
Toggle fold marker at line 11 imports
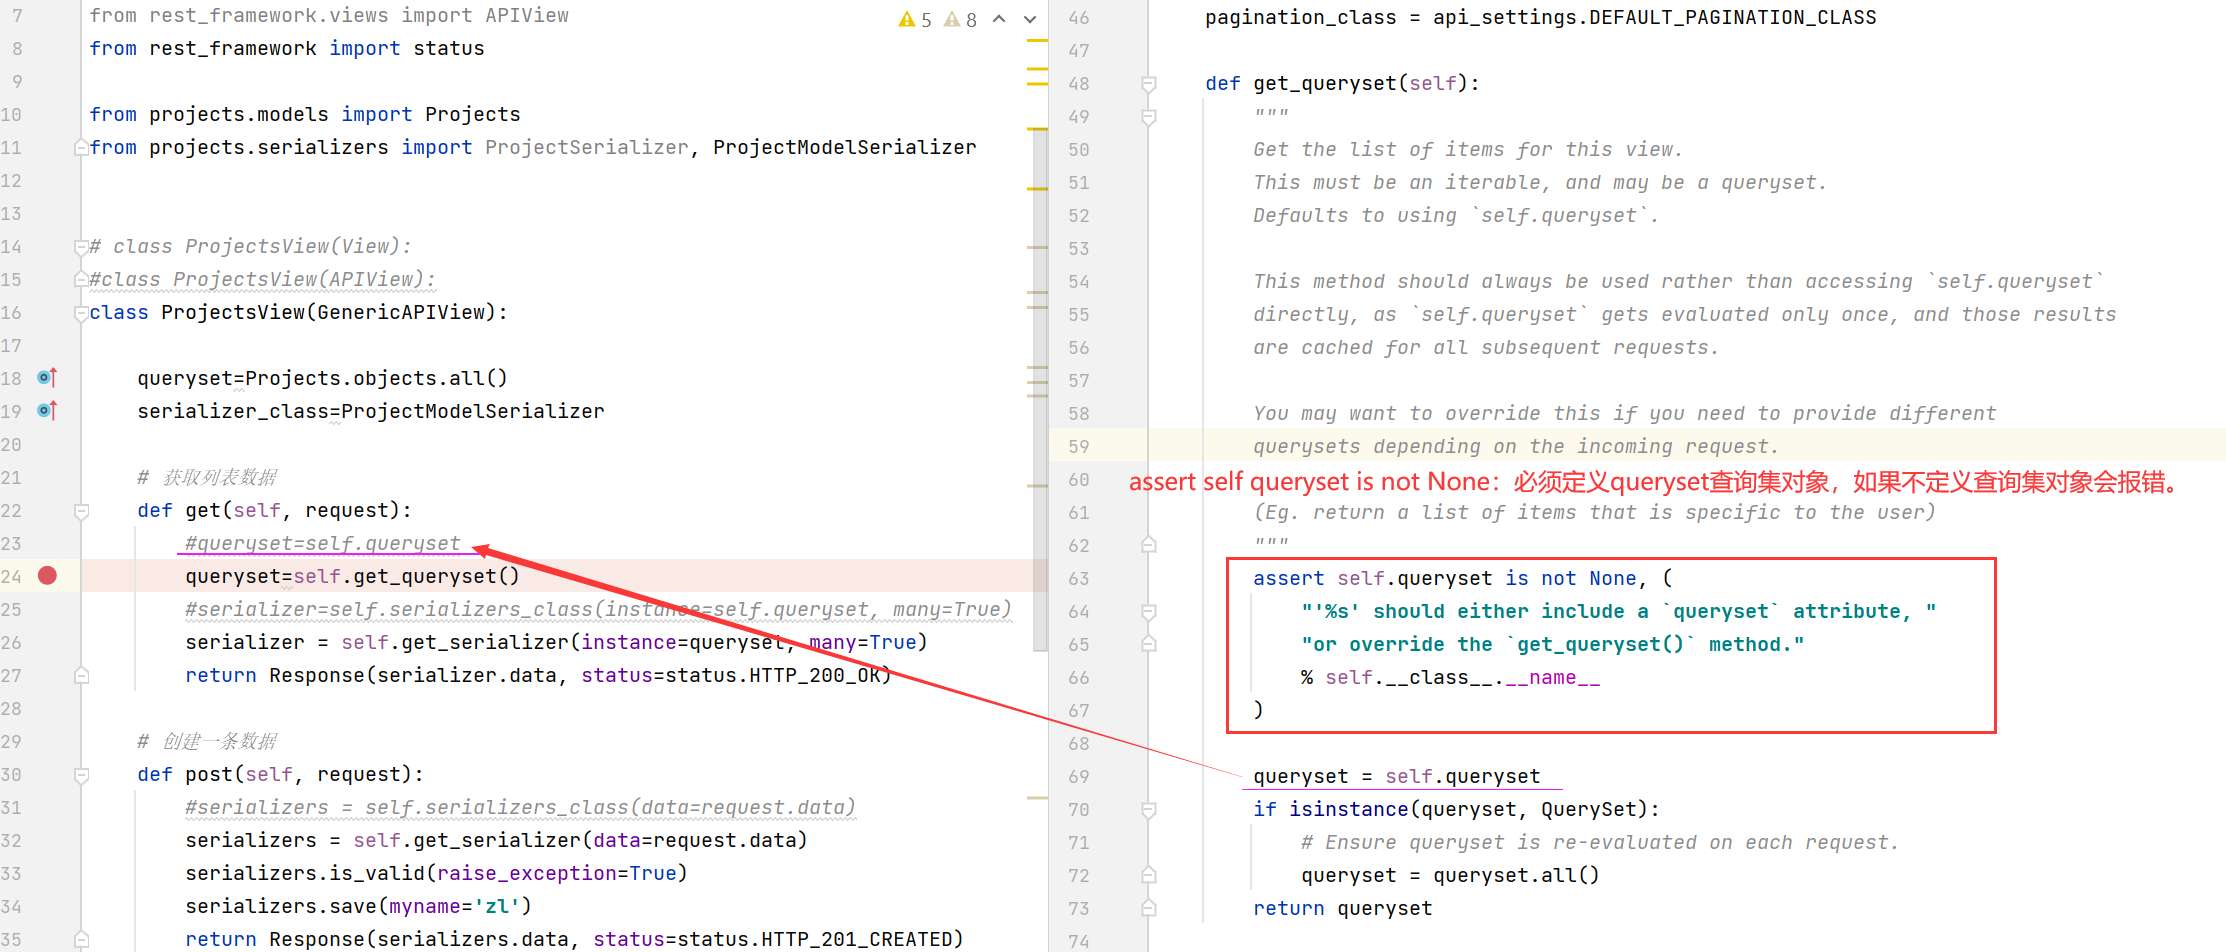pos(81,148)
